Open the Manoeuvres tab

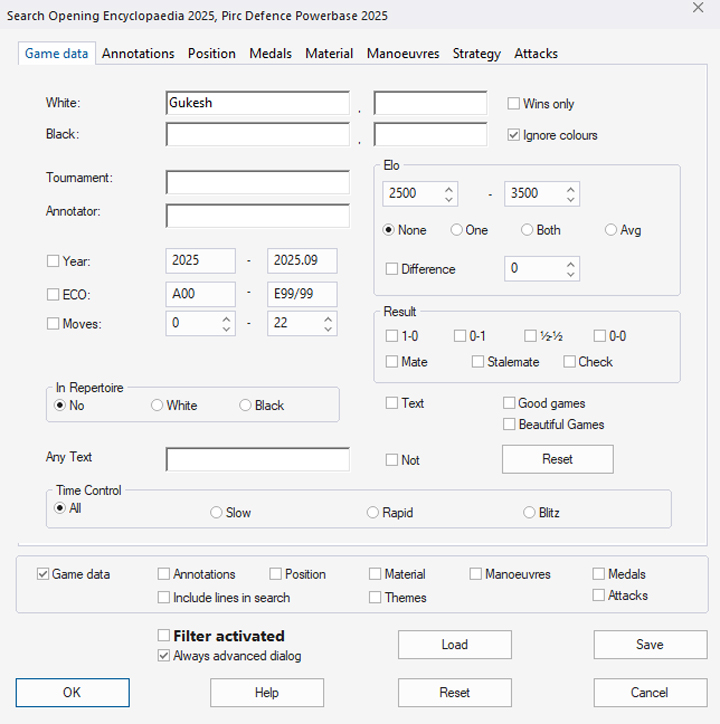click(x=403, y=54)
